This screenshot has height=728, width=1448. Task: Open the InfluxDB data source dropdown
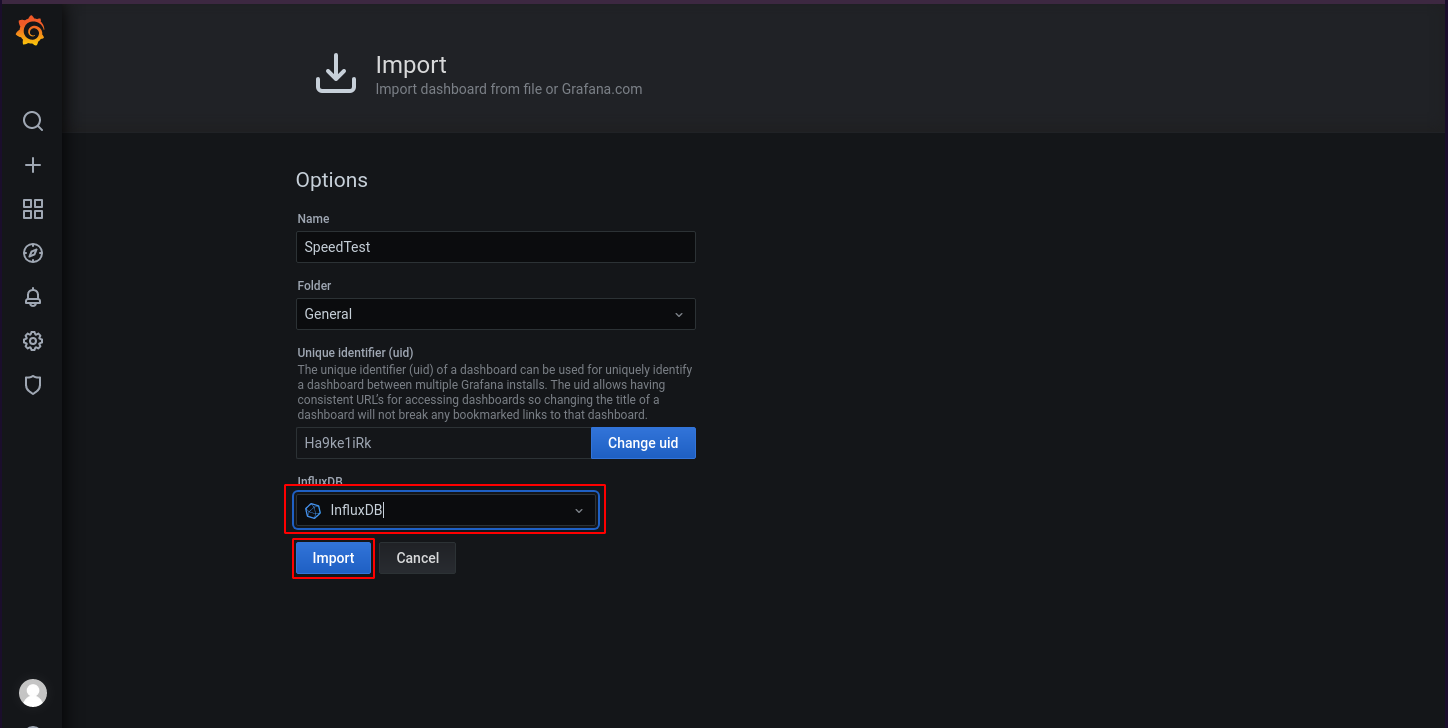point(446,510)
